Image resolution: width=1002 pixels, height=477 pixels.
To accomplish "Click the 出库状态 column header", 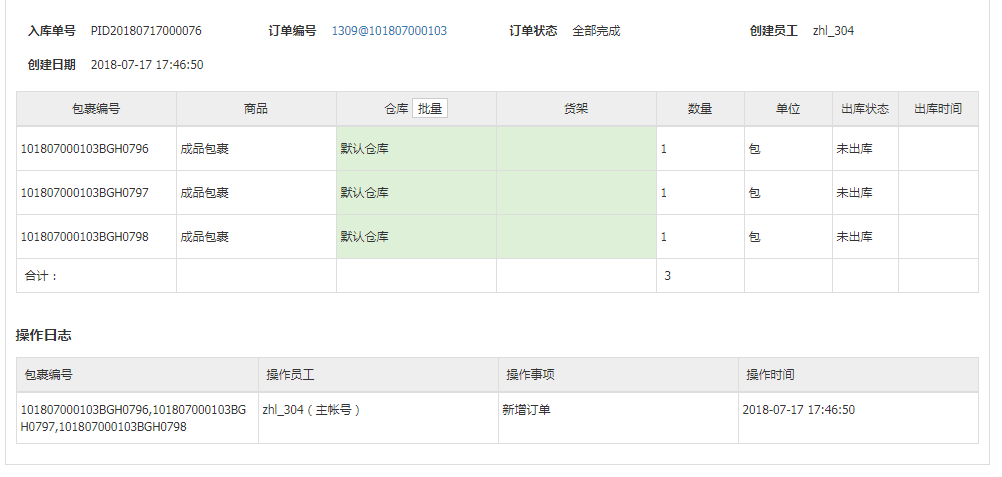I will [865, 109].
